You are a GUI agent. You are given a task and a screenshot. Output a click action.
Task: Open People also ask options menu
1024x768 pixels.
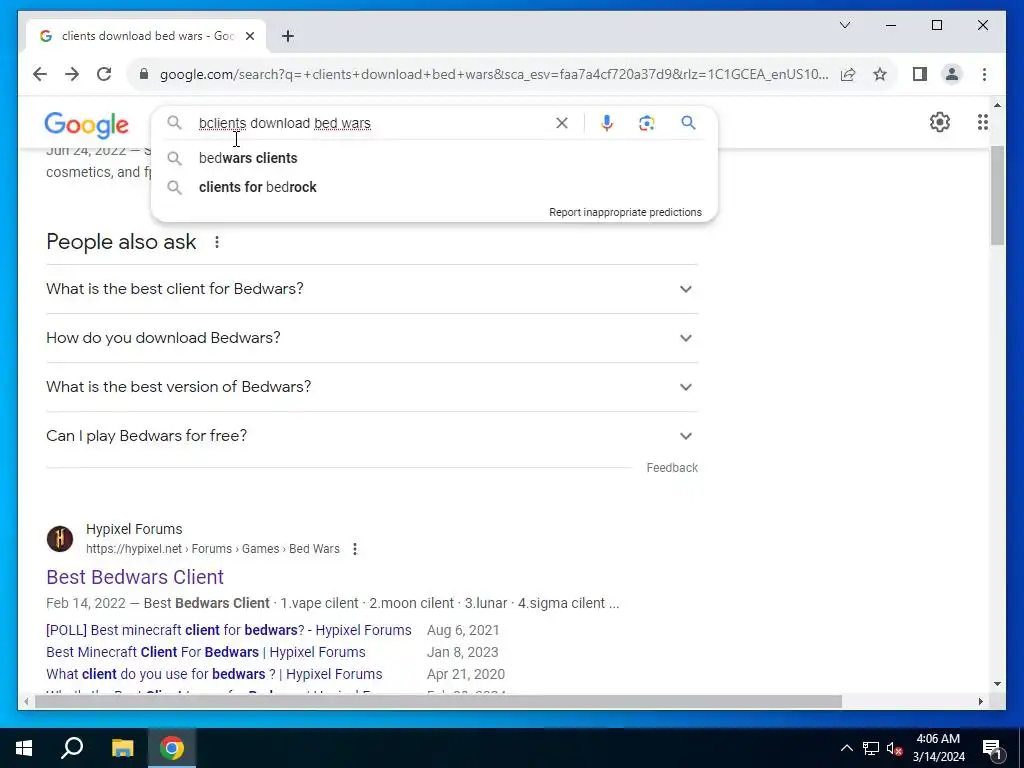[x=216, y=242]
